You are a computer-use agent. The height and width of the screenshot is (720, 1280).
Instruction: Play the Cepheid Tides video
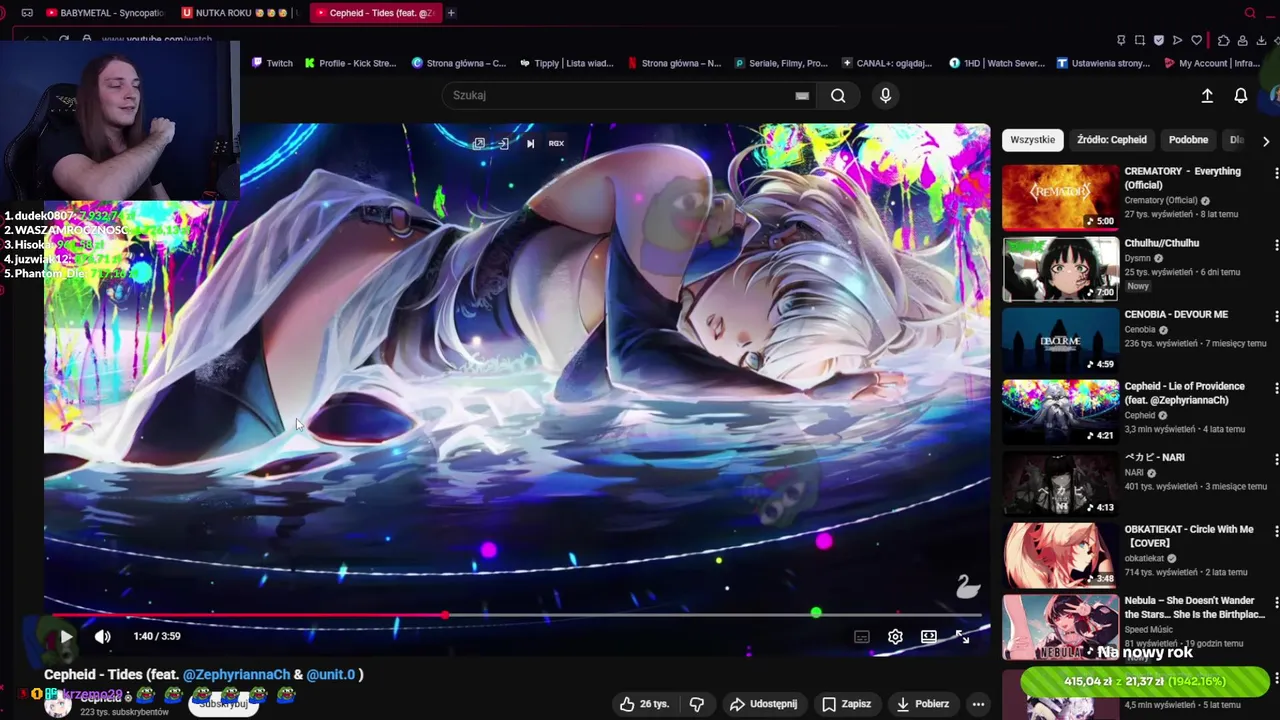66,636
